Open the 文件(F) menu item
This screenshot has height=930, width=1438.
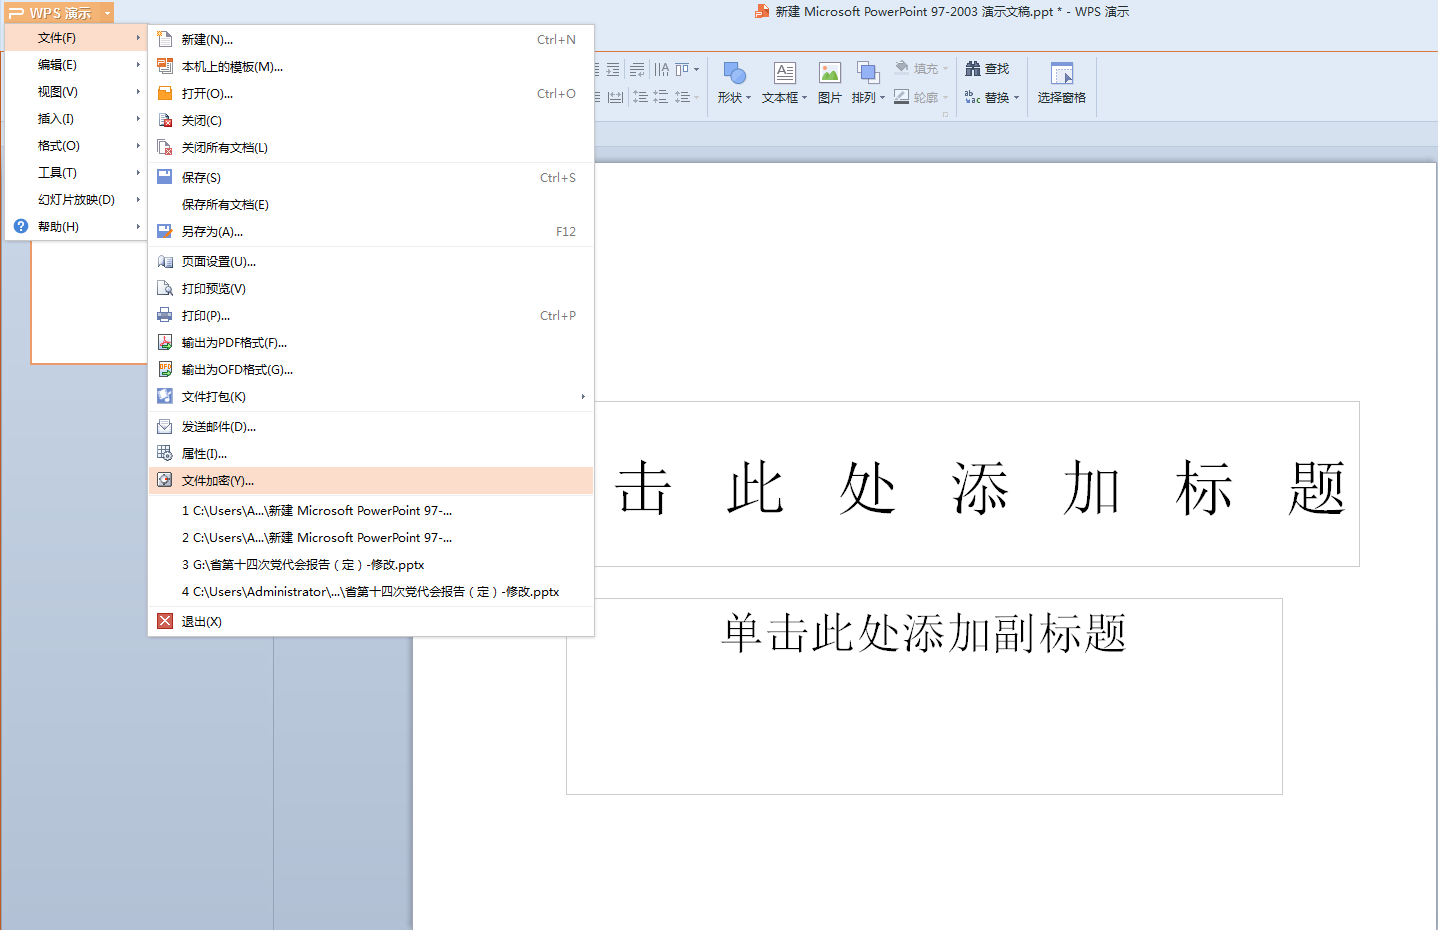(x=76, y=38)
